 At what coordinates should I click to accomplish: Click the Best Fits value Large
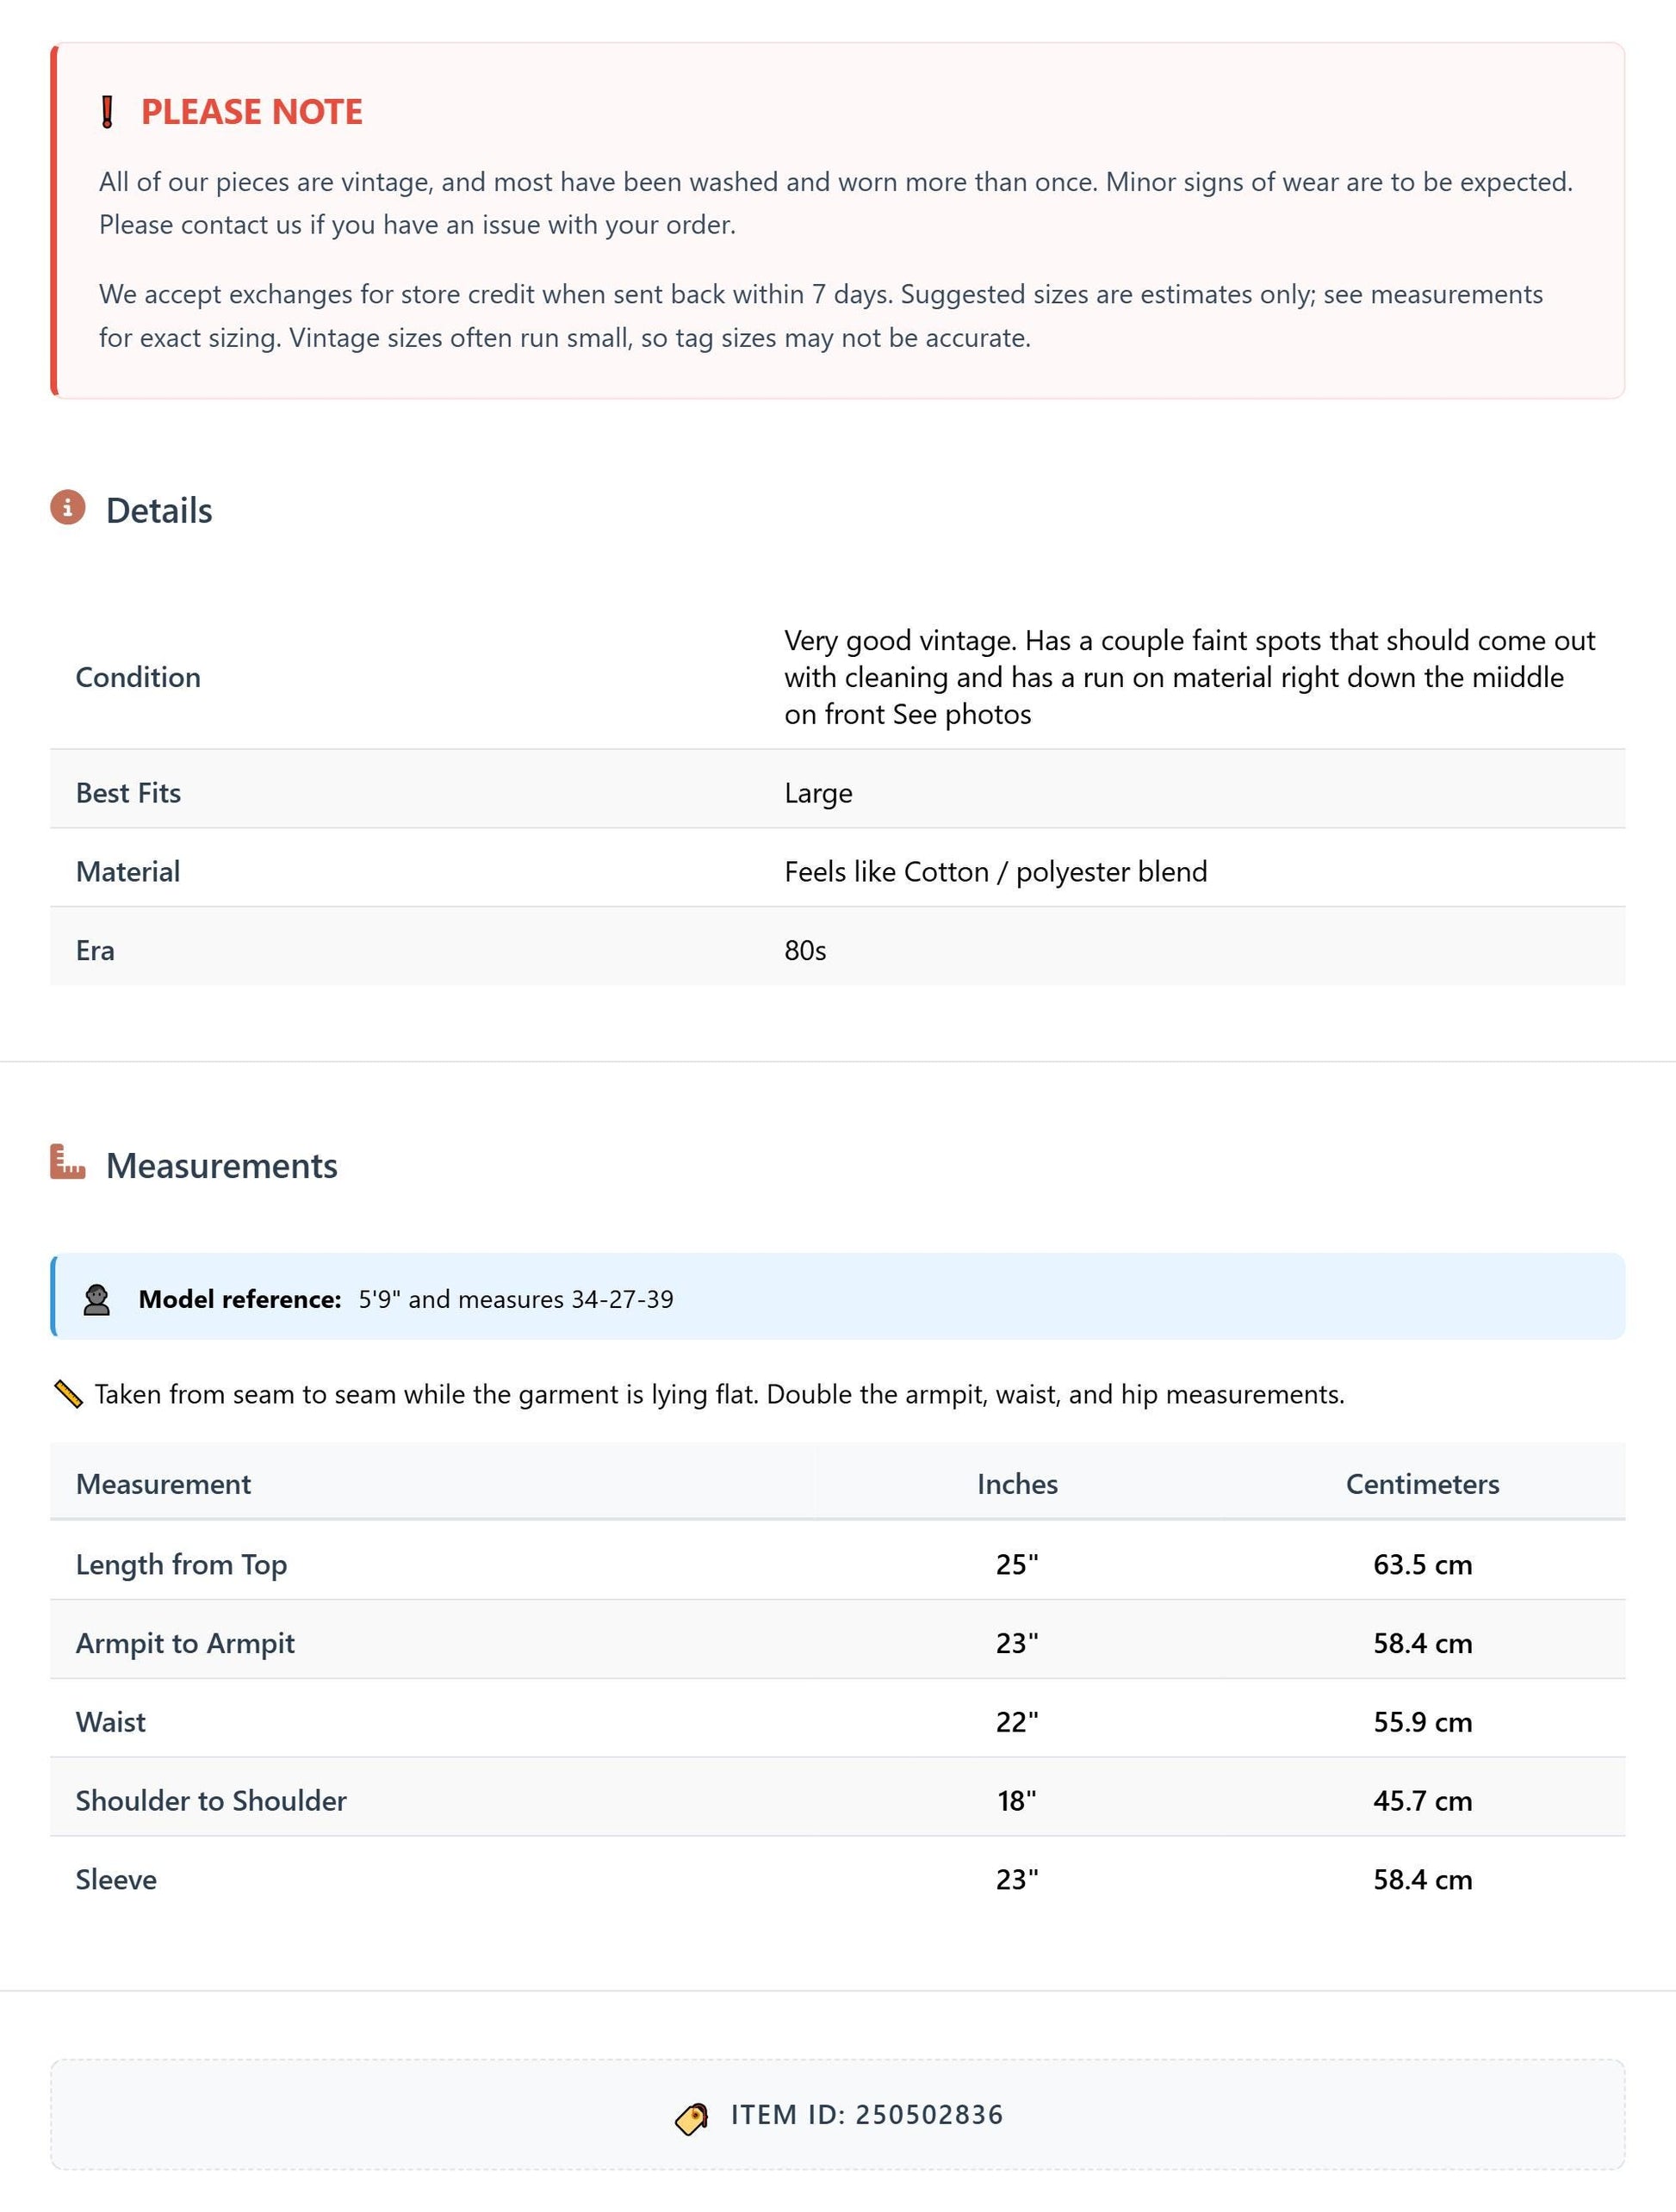click(x=818, y=793)
